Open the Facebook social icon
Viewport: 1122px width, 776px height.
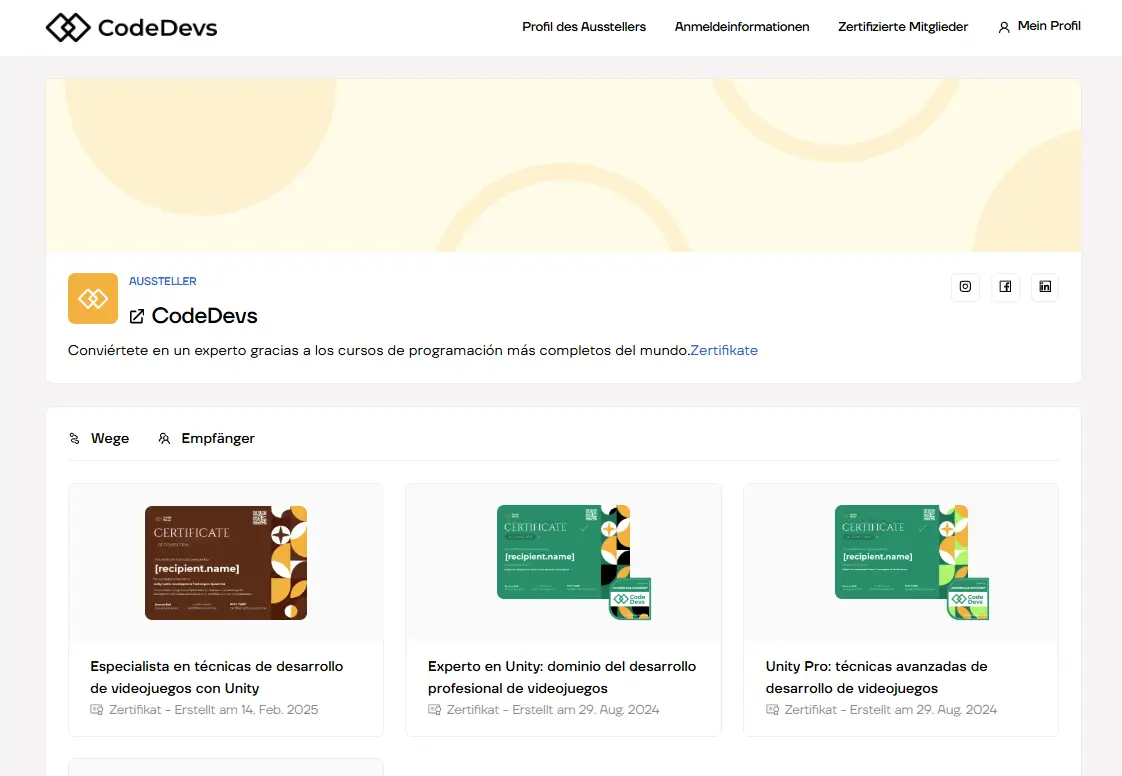(x=1005, y=287)
